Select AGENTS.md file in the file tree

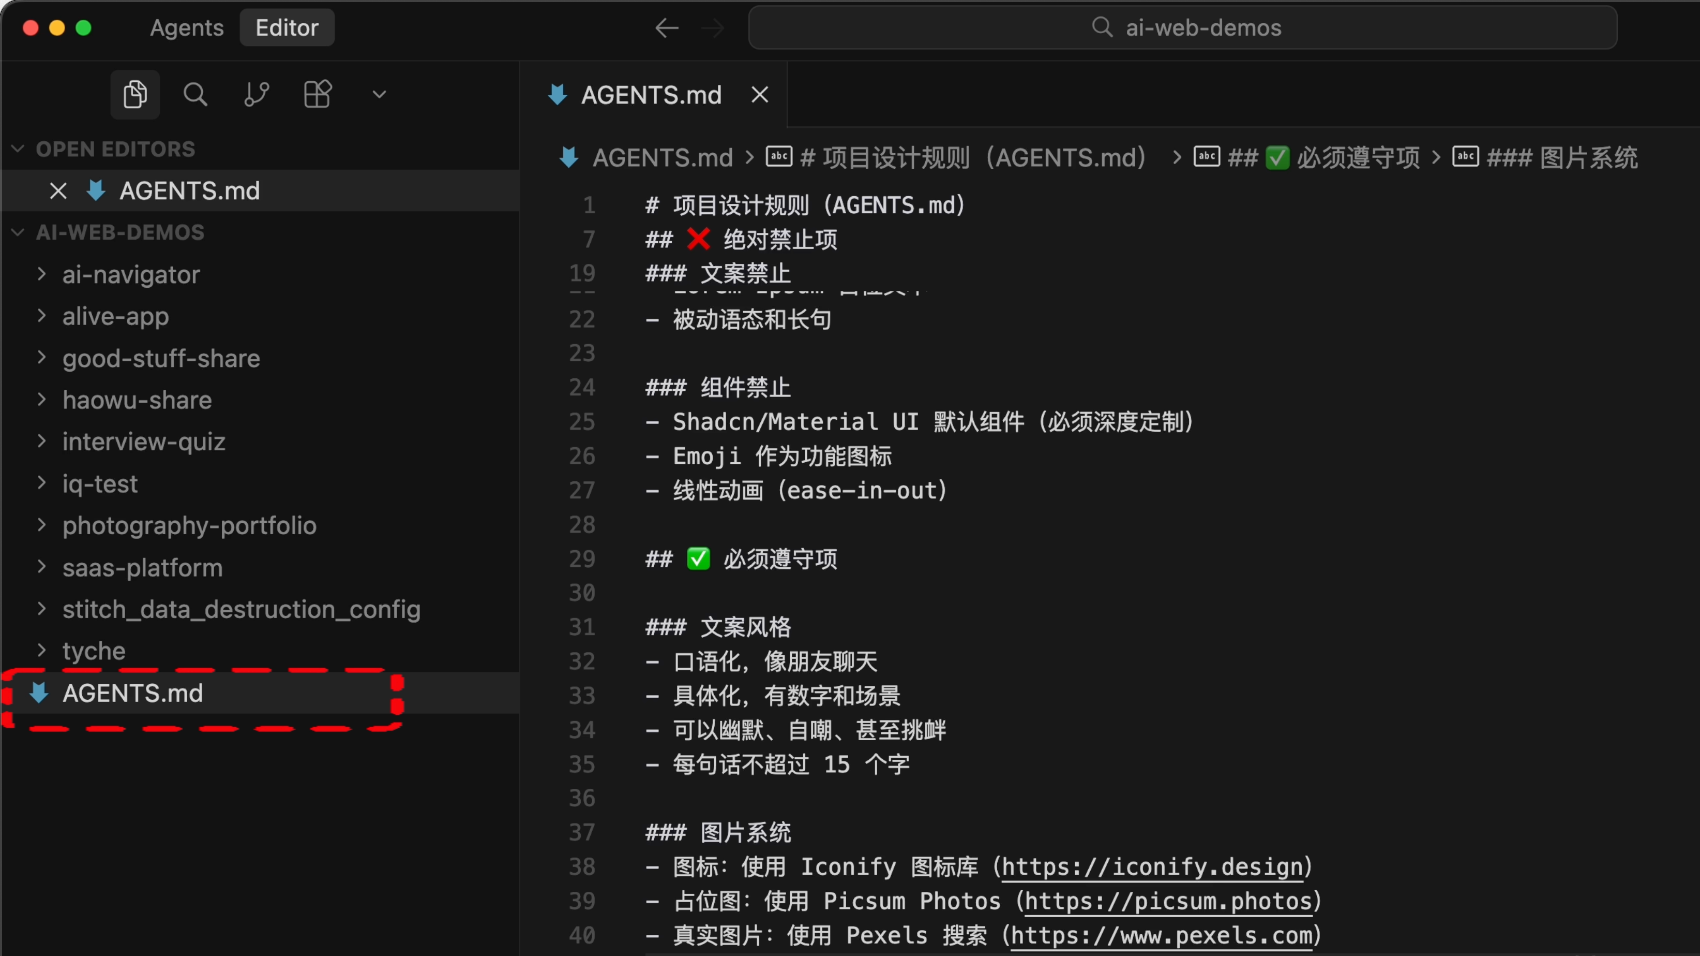133,694
